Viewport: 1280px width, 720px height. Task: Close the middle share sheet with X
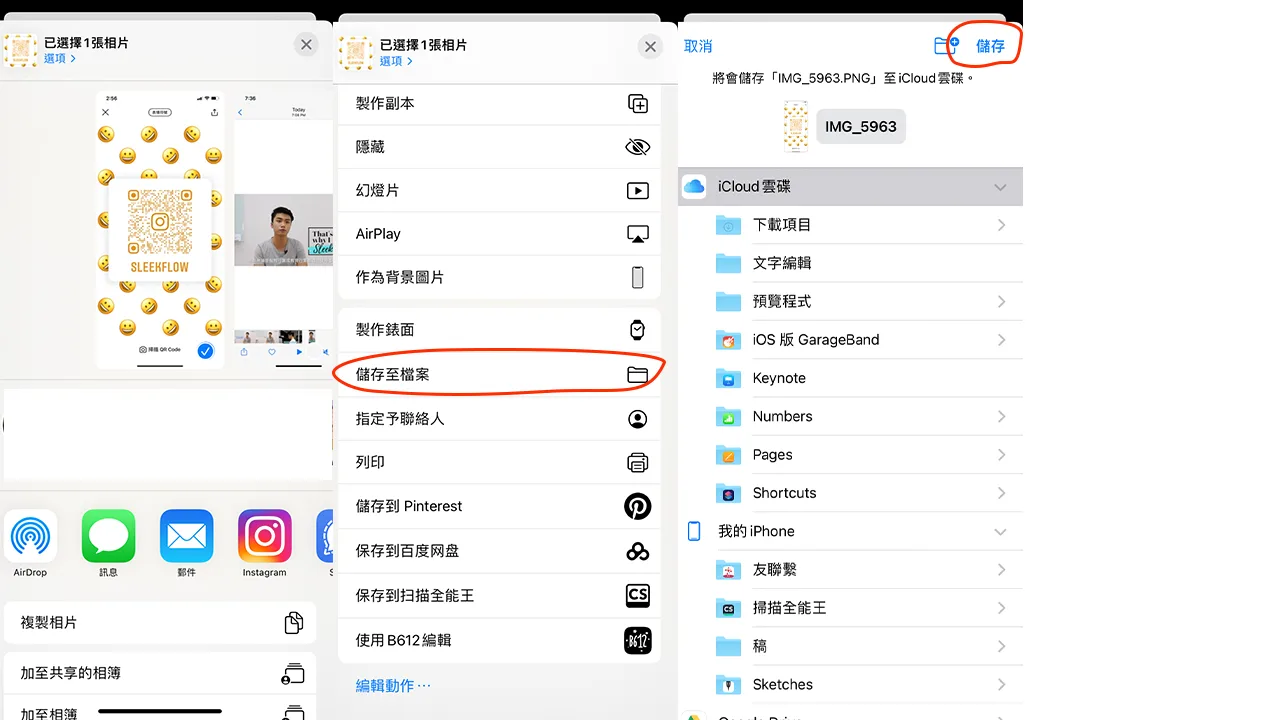coord(650,46)
